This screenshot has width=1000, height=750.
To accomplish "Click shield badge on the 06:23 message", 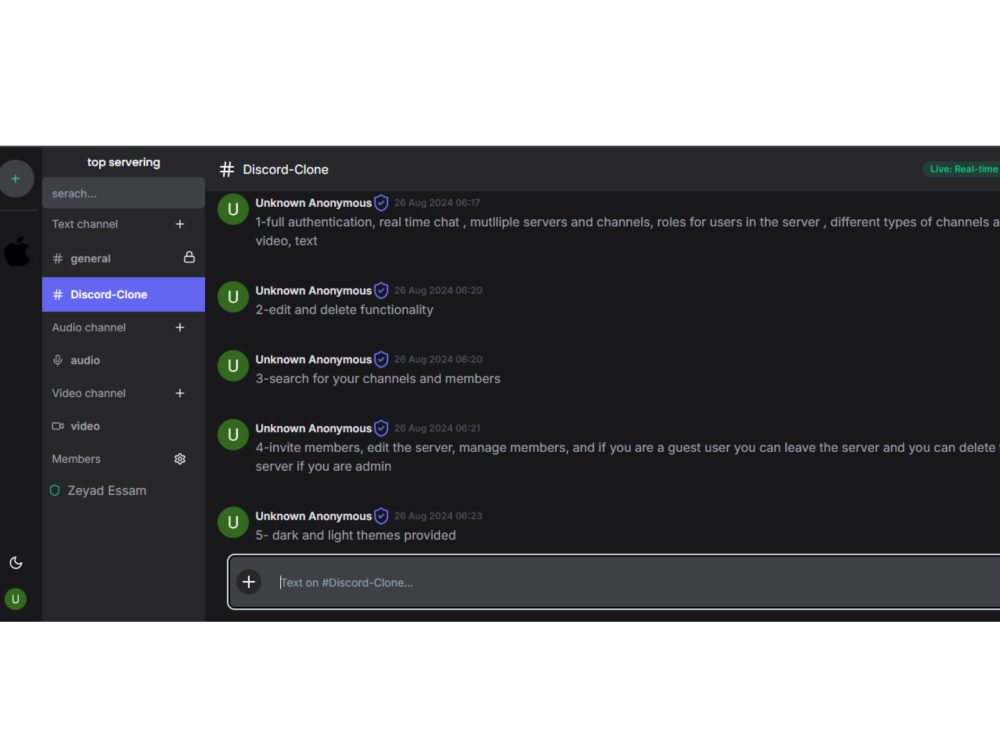I will [381, 516].
